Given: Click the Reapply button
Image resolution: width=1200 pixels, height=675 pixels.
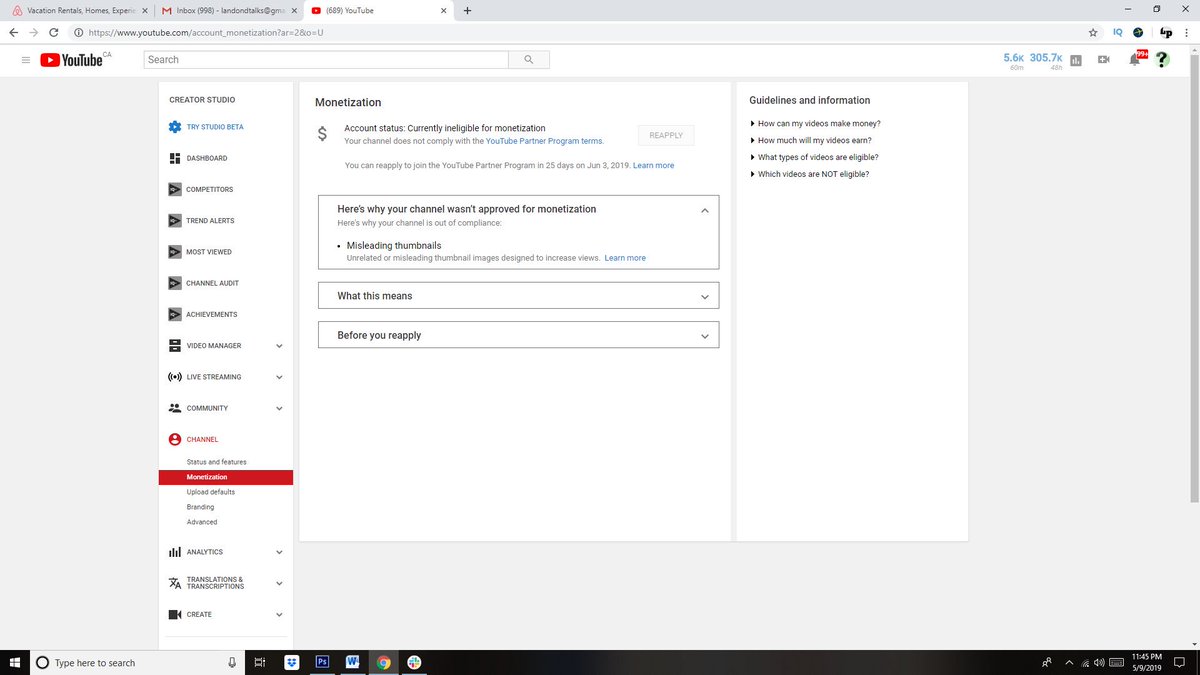Looking at the screenshot, I should click(x=666, y=135).
